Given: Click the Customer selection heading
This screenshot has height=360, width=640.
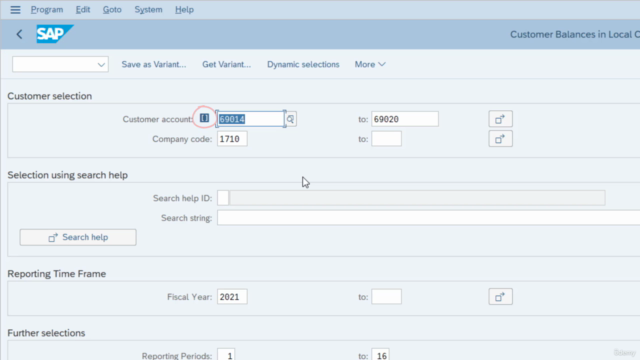Looking at the screenshot, I should [50, 96].
